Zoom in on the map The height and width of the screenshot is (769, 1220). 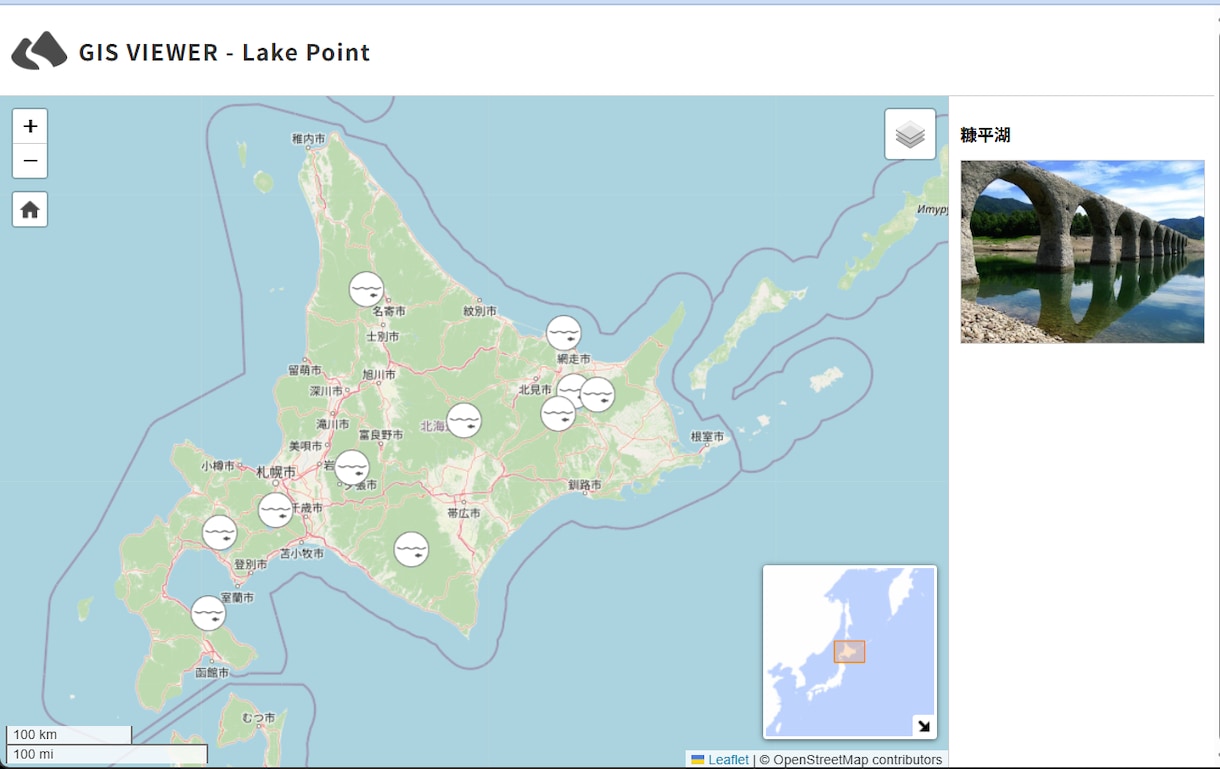(30, 127)
